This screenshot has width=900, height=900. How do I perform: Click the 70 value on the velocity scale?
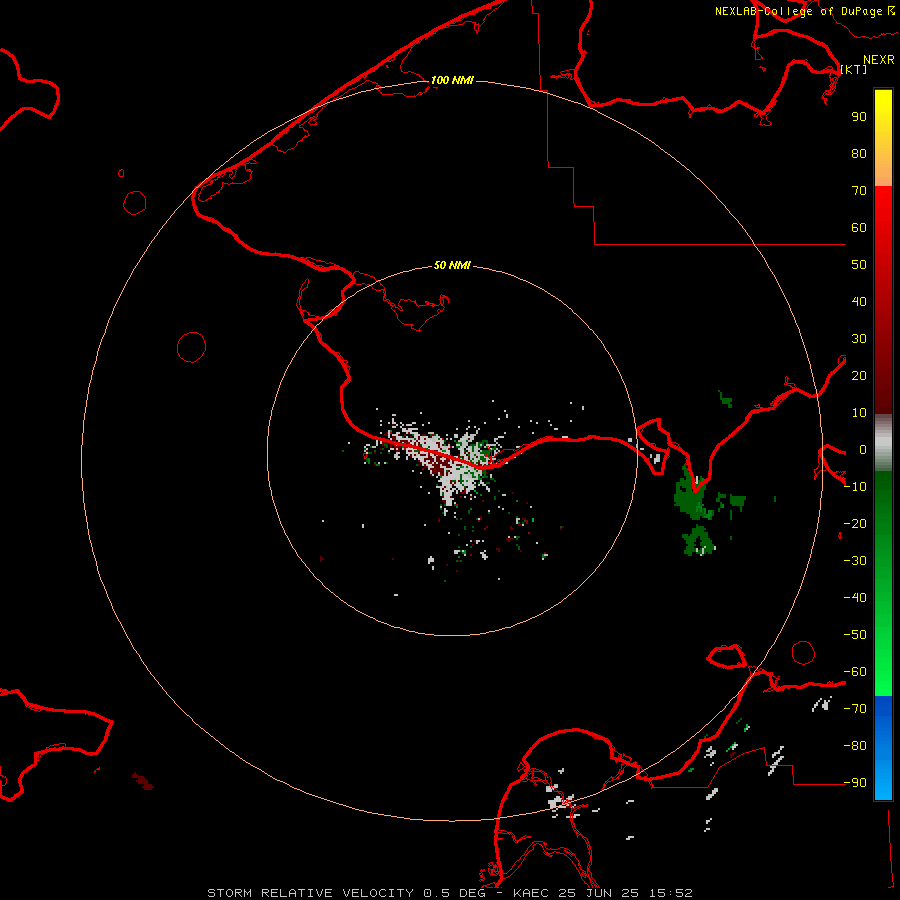859,191
